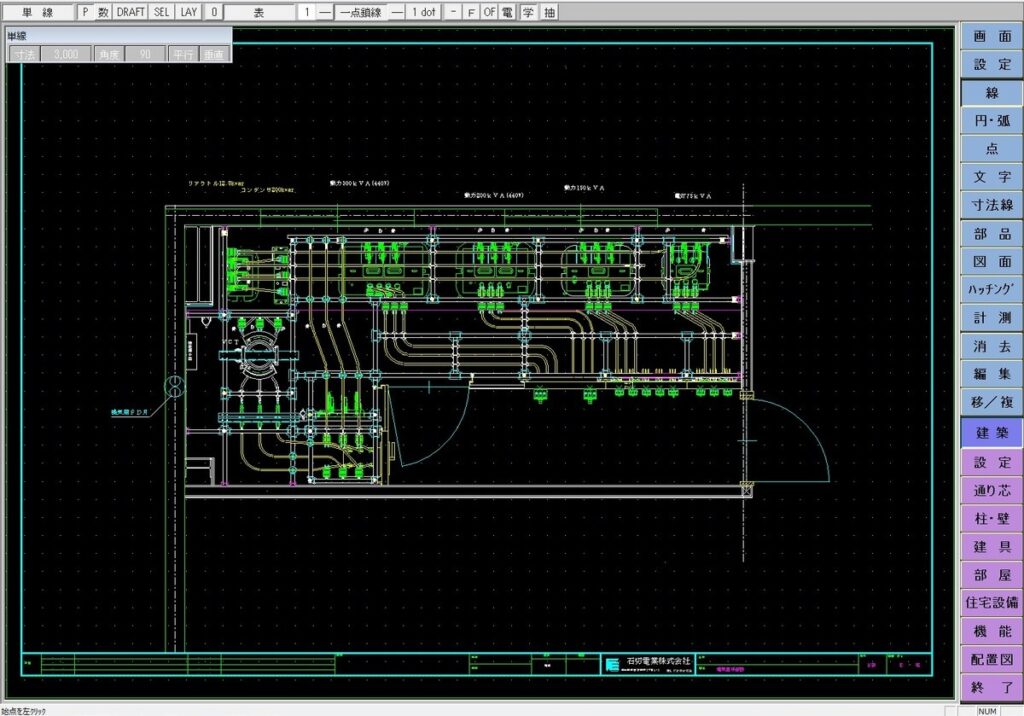The height and width of the screenshot is (716, 1024).
Task: Click the 始点を左クリック status message
Action: pos(24,711)
